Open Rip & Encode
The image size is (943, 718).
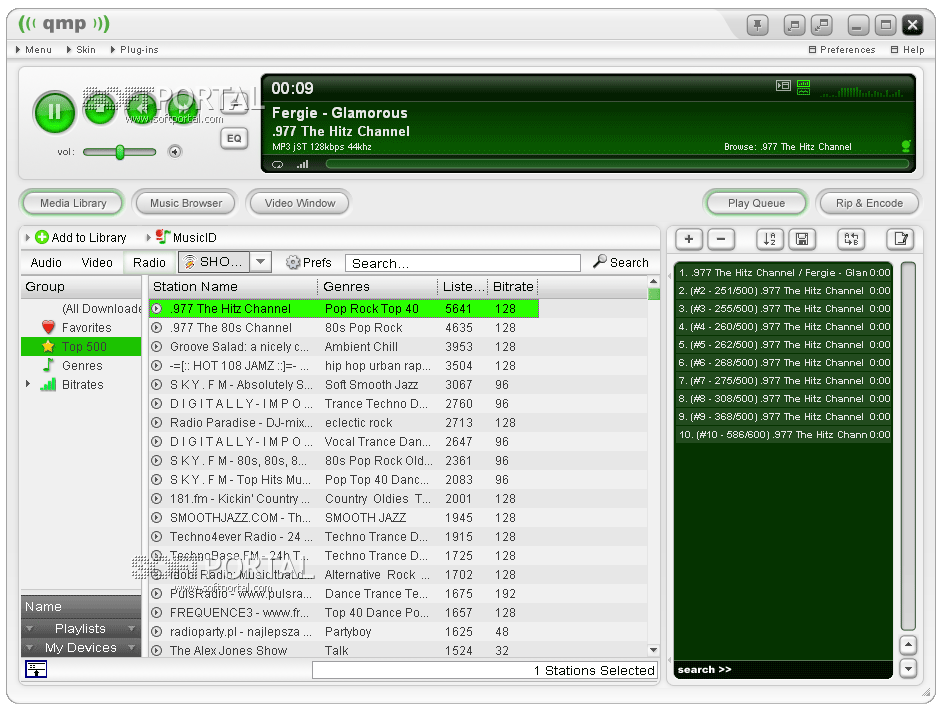tap(869, 203)
